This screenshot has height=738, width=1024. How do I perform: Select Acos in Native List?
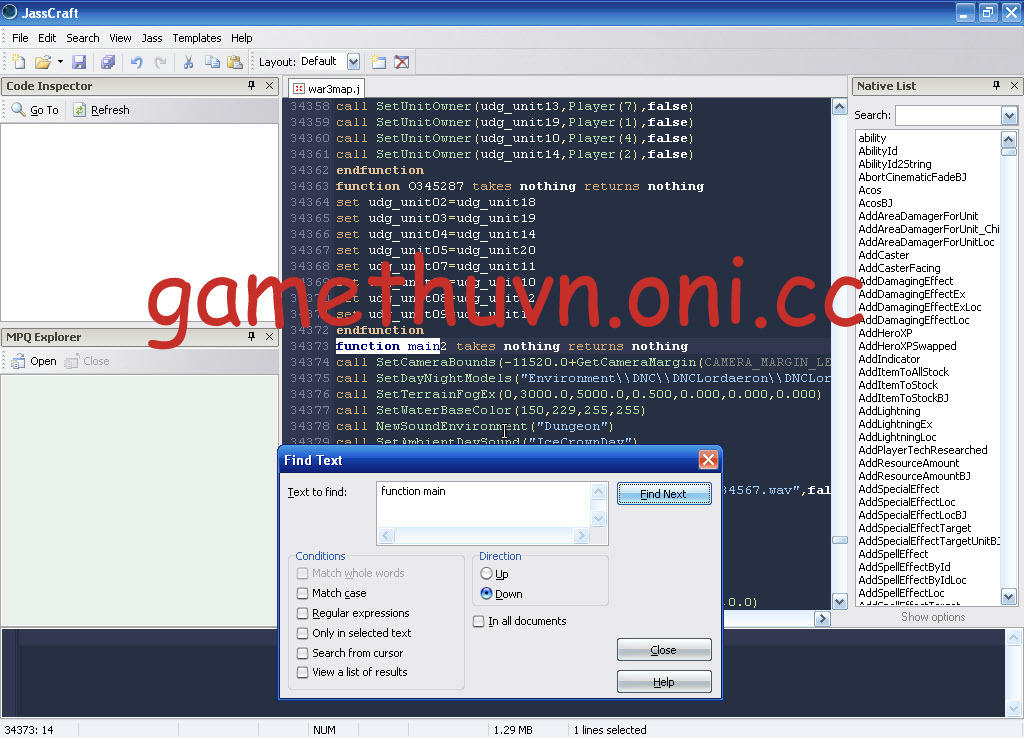(869, 190)
